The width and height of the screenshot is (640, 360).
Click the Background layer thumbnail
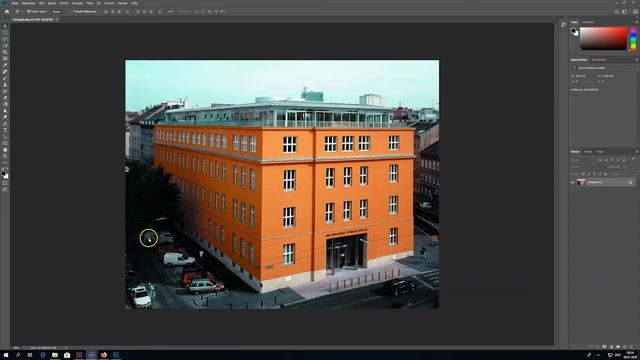tap(581, 182)
